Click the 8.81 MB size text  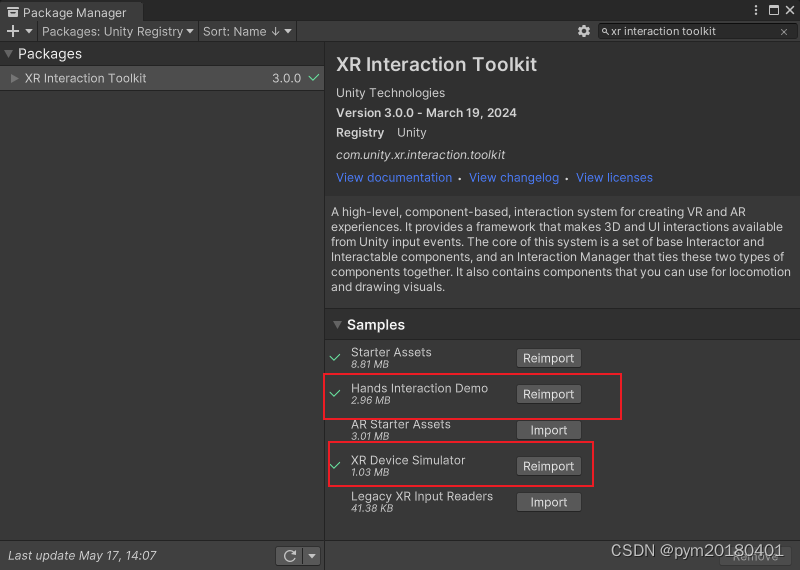tap(370, 364)
